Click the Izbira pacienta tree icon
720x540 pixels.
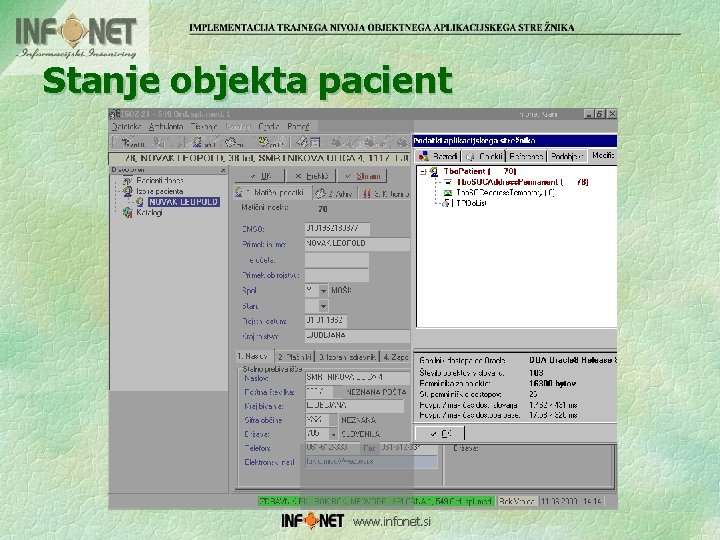tap(128, 191)
